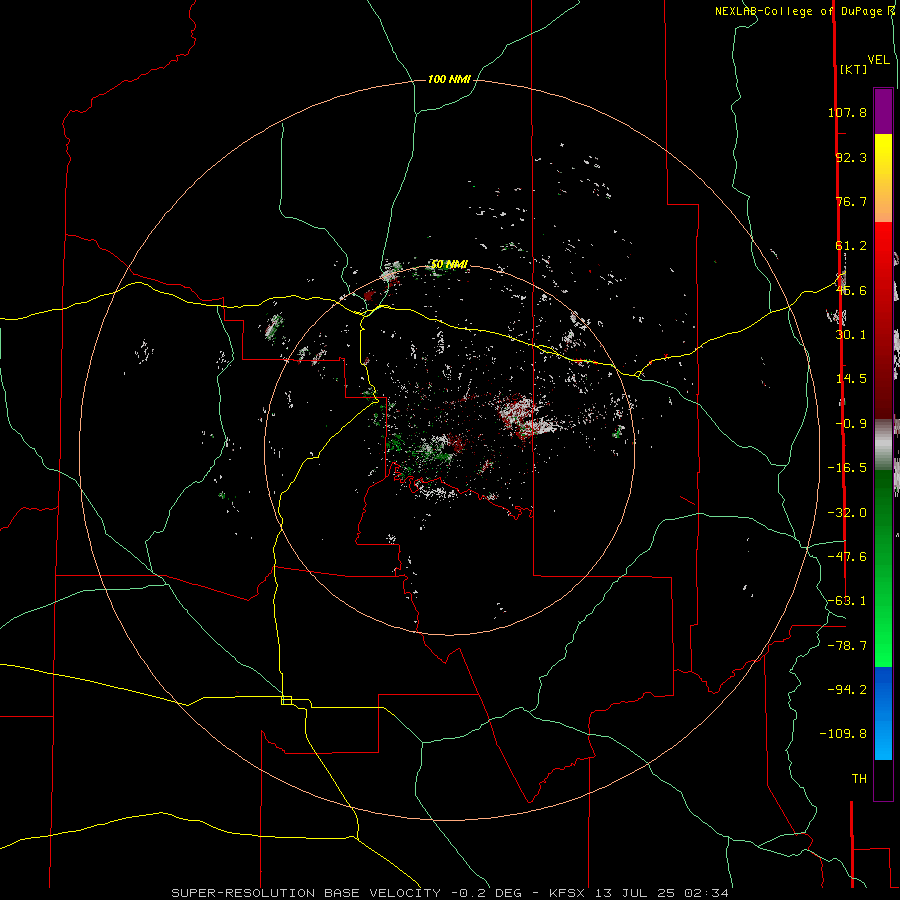Screen dimensions: 900x900
Task: Click the -0.9 legend value
Action: [851, 424]
